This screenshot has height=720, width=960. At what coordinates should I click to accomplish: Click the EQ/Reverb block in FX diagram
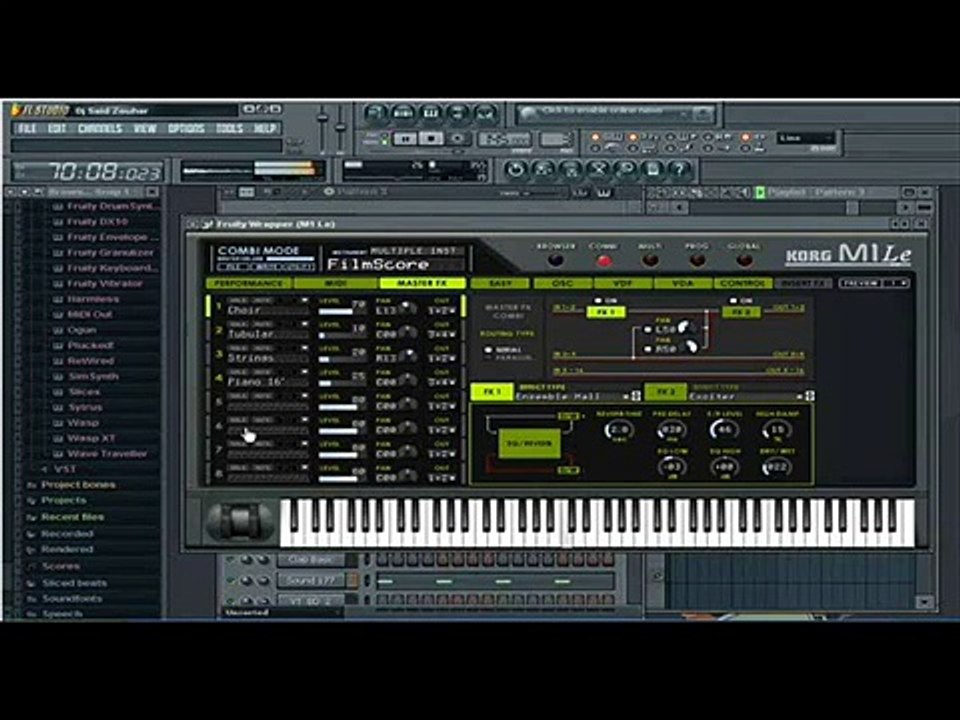point(530,443)
